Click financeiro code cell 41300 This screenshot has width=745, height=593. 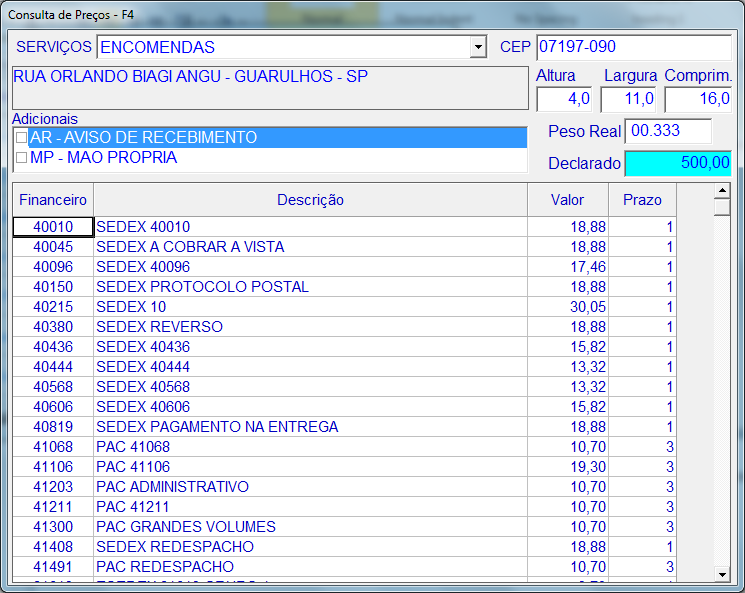pyautogui.click(x=53, y=526)
